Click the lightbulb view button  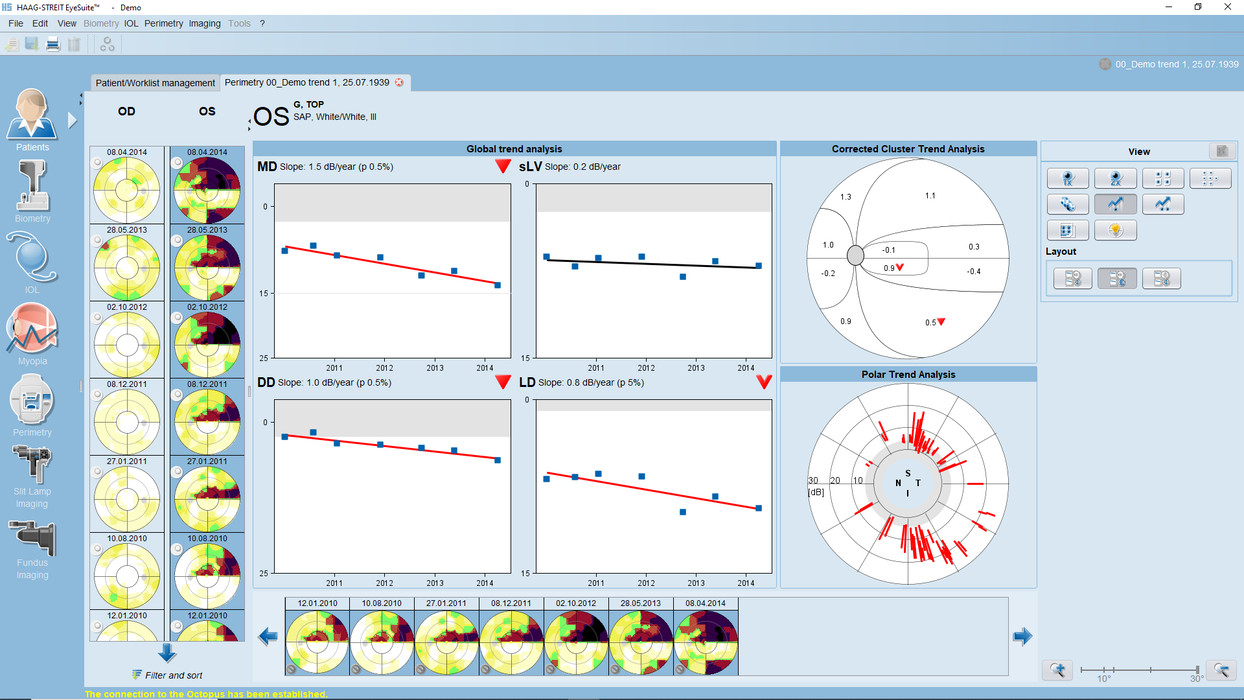[x=1115, y=230]
